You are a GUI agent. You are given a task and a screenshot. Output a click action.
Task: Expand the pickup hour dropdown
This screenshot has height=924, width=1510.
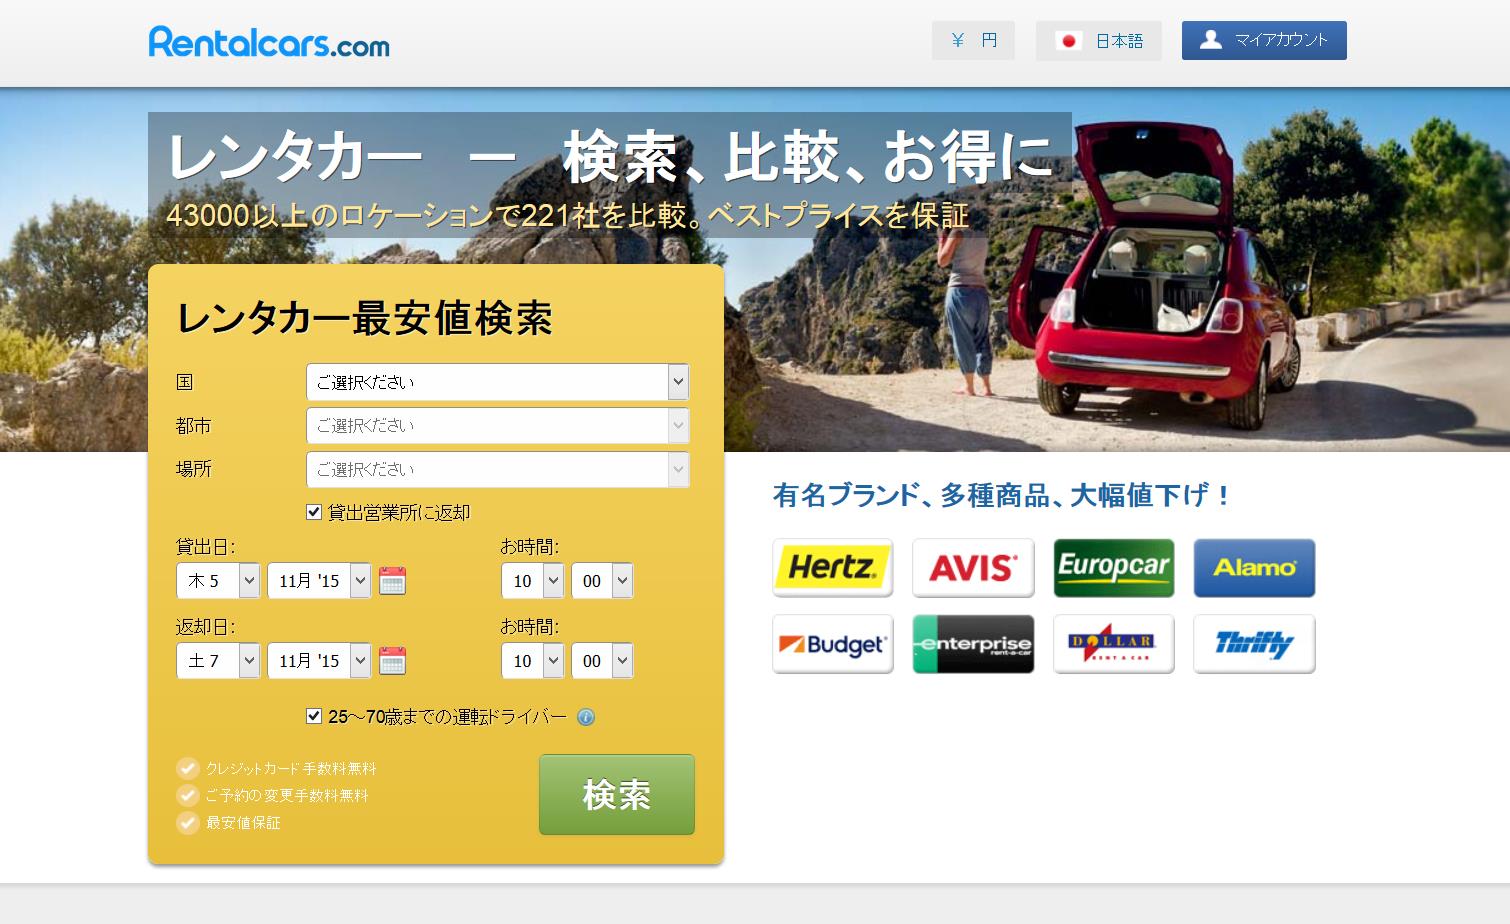[x=532, y=581]
